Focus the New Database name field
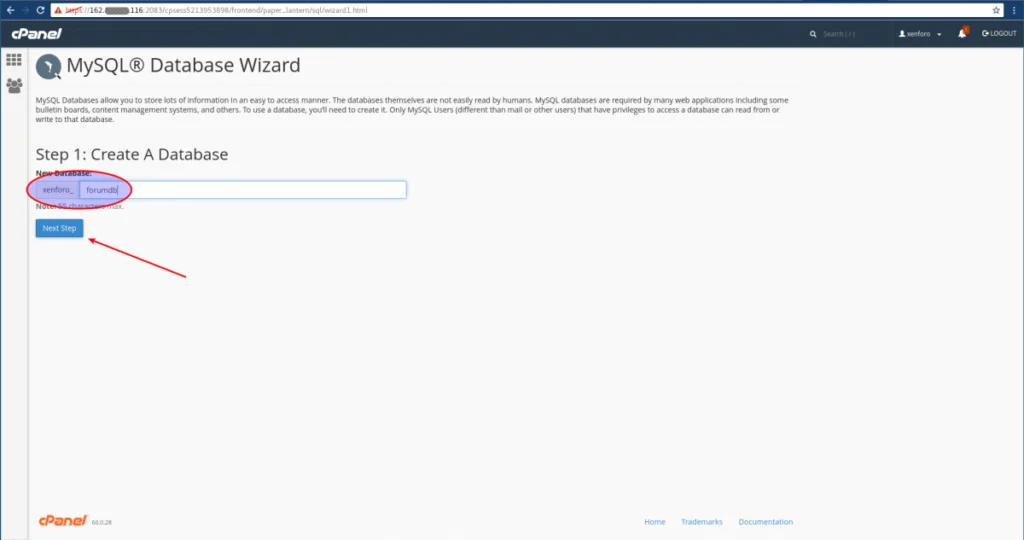This screenshot has width=1024, height=540. pos(243,190)
